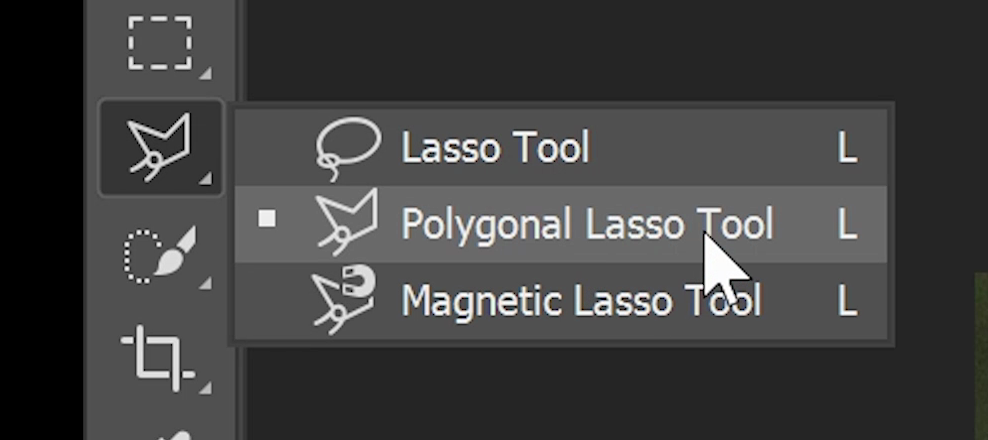
Task: Activate the Crop tool
Action: coord(160,356)
